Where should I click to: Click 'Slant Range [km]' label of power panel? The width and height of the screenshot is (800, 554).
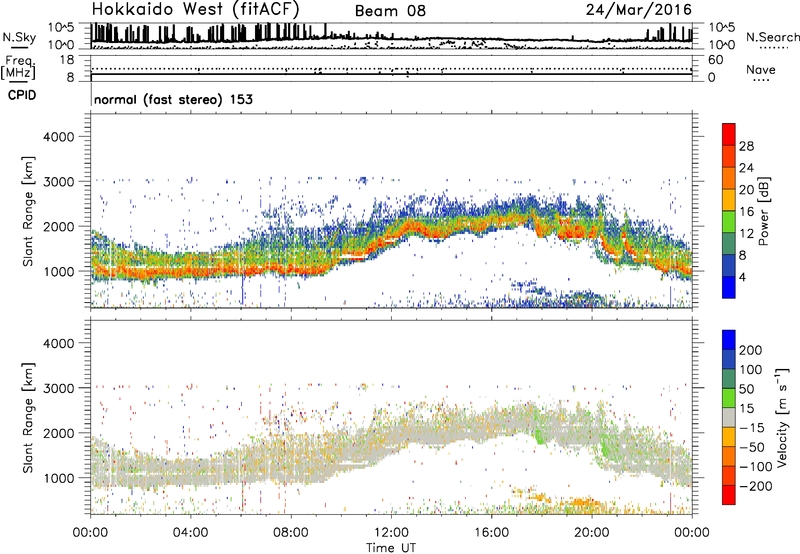pyautogui.click(x=28, y=211)
